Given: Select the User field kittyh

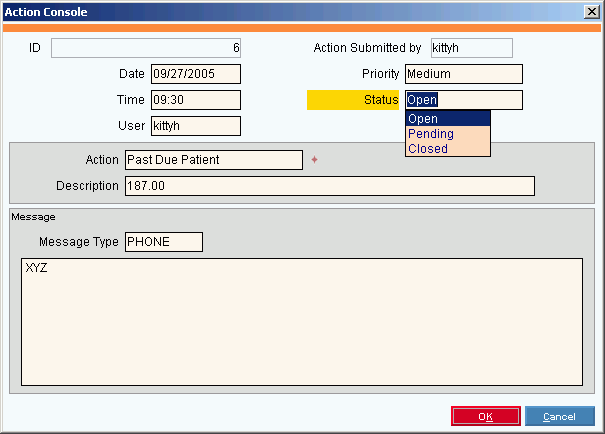Looking at the screenshot, I should 195,125.
